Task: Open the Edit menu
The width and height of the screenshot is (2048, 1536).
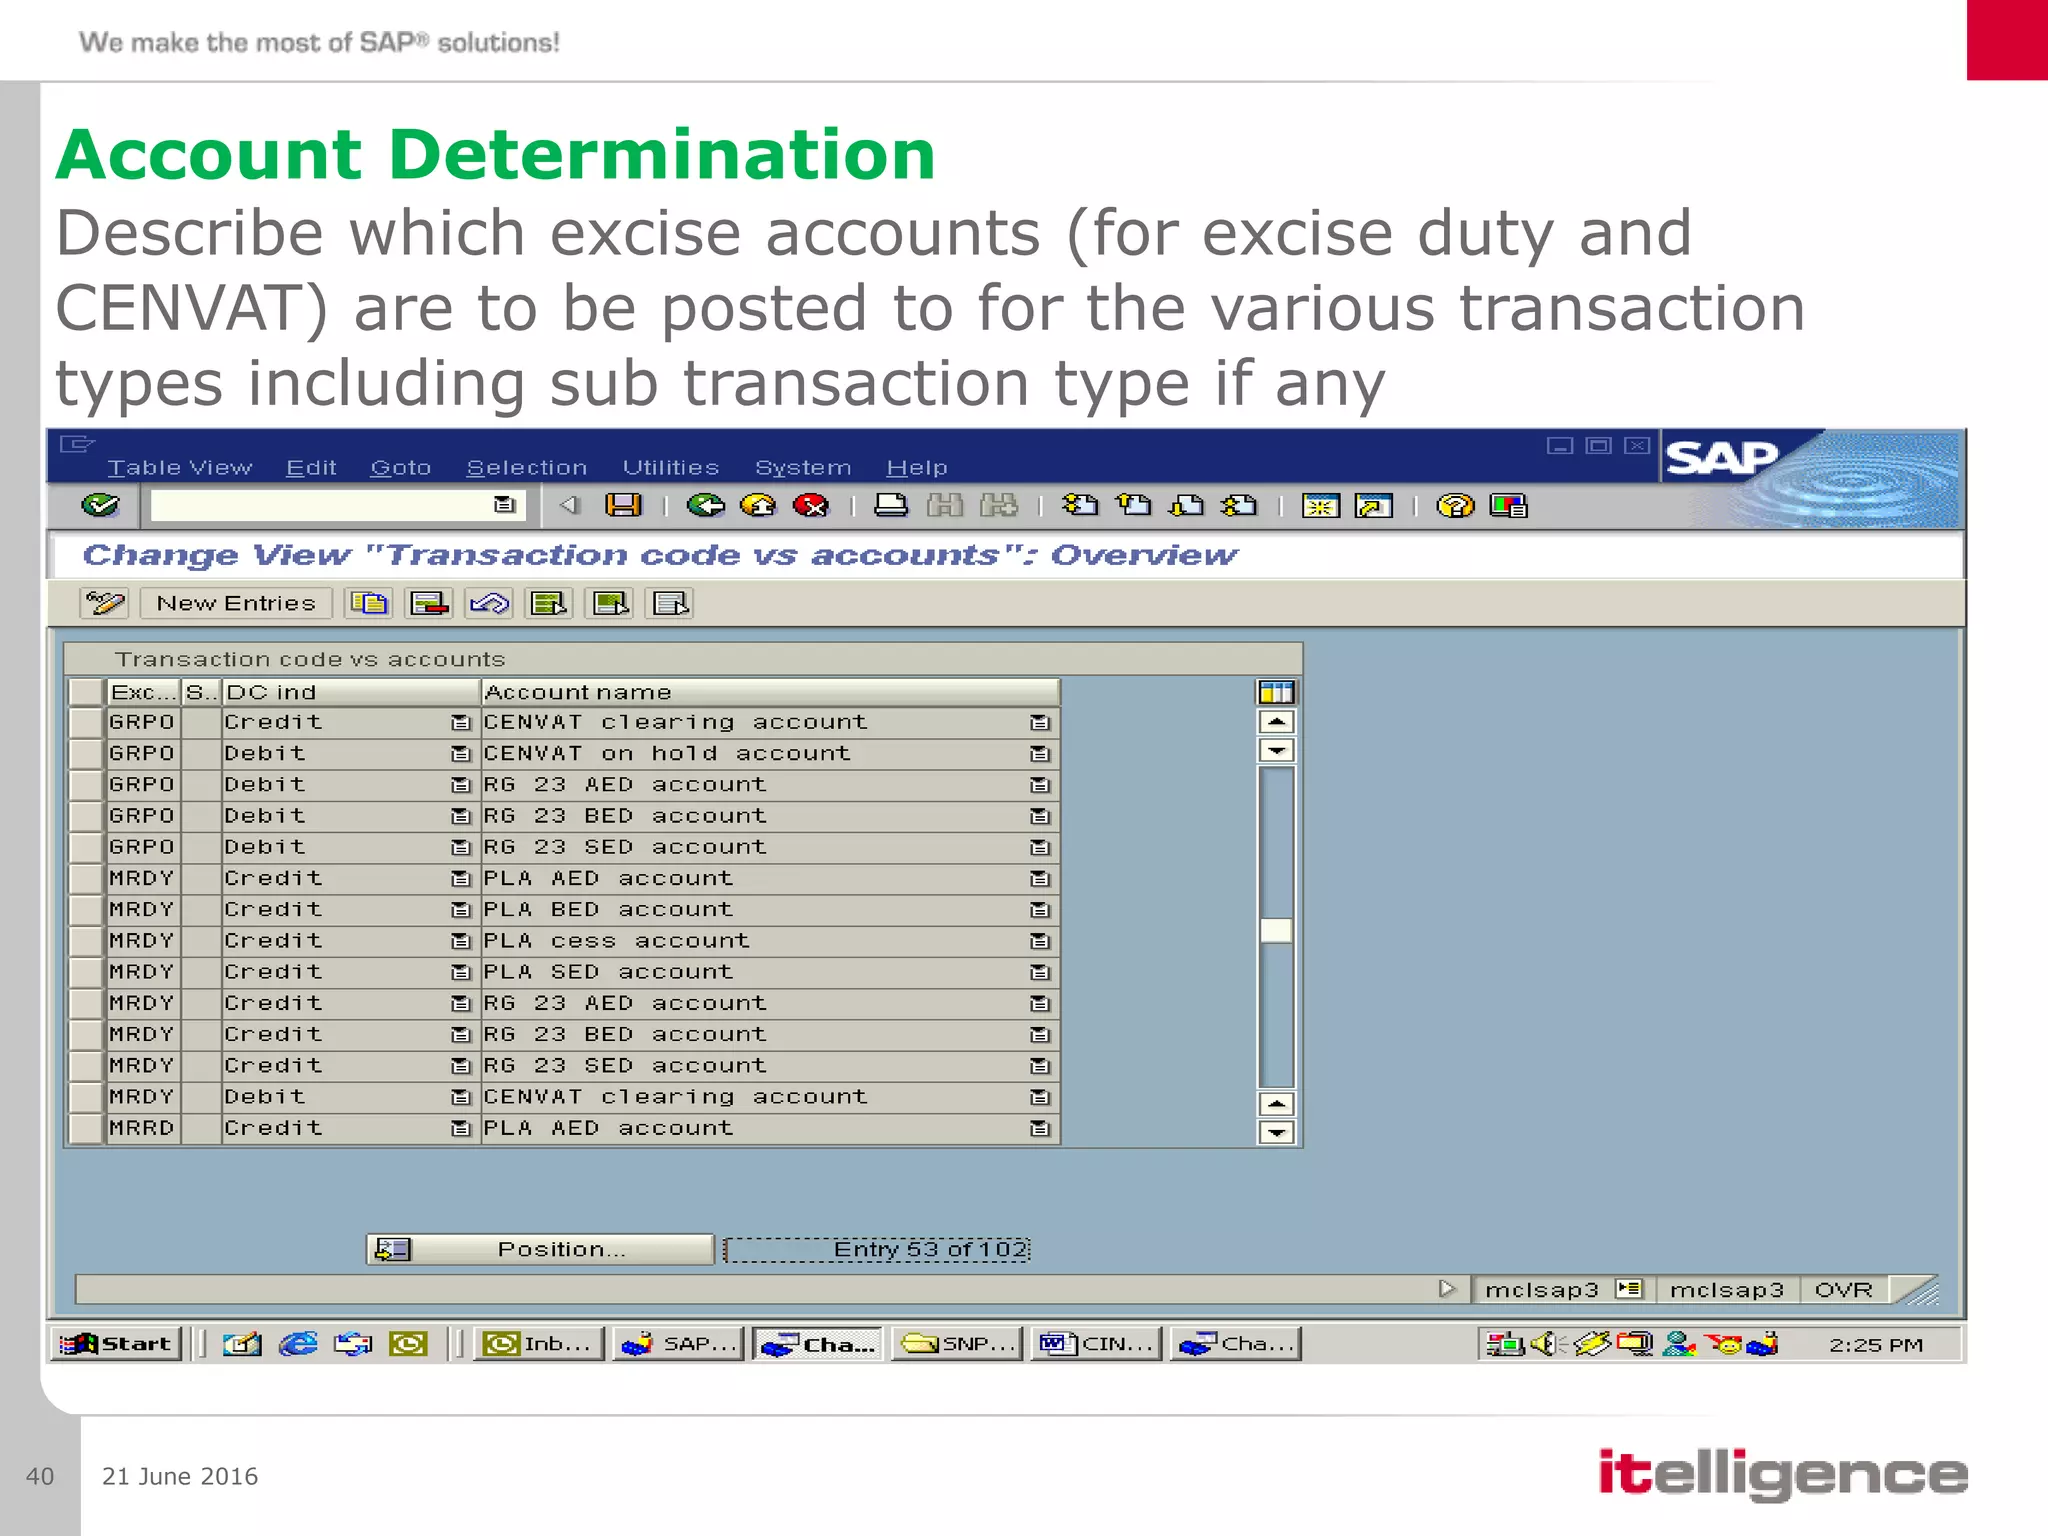Action: pos(311,468)
